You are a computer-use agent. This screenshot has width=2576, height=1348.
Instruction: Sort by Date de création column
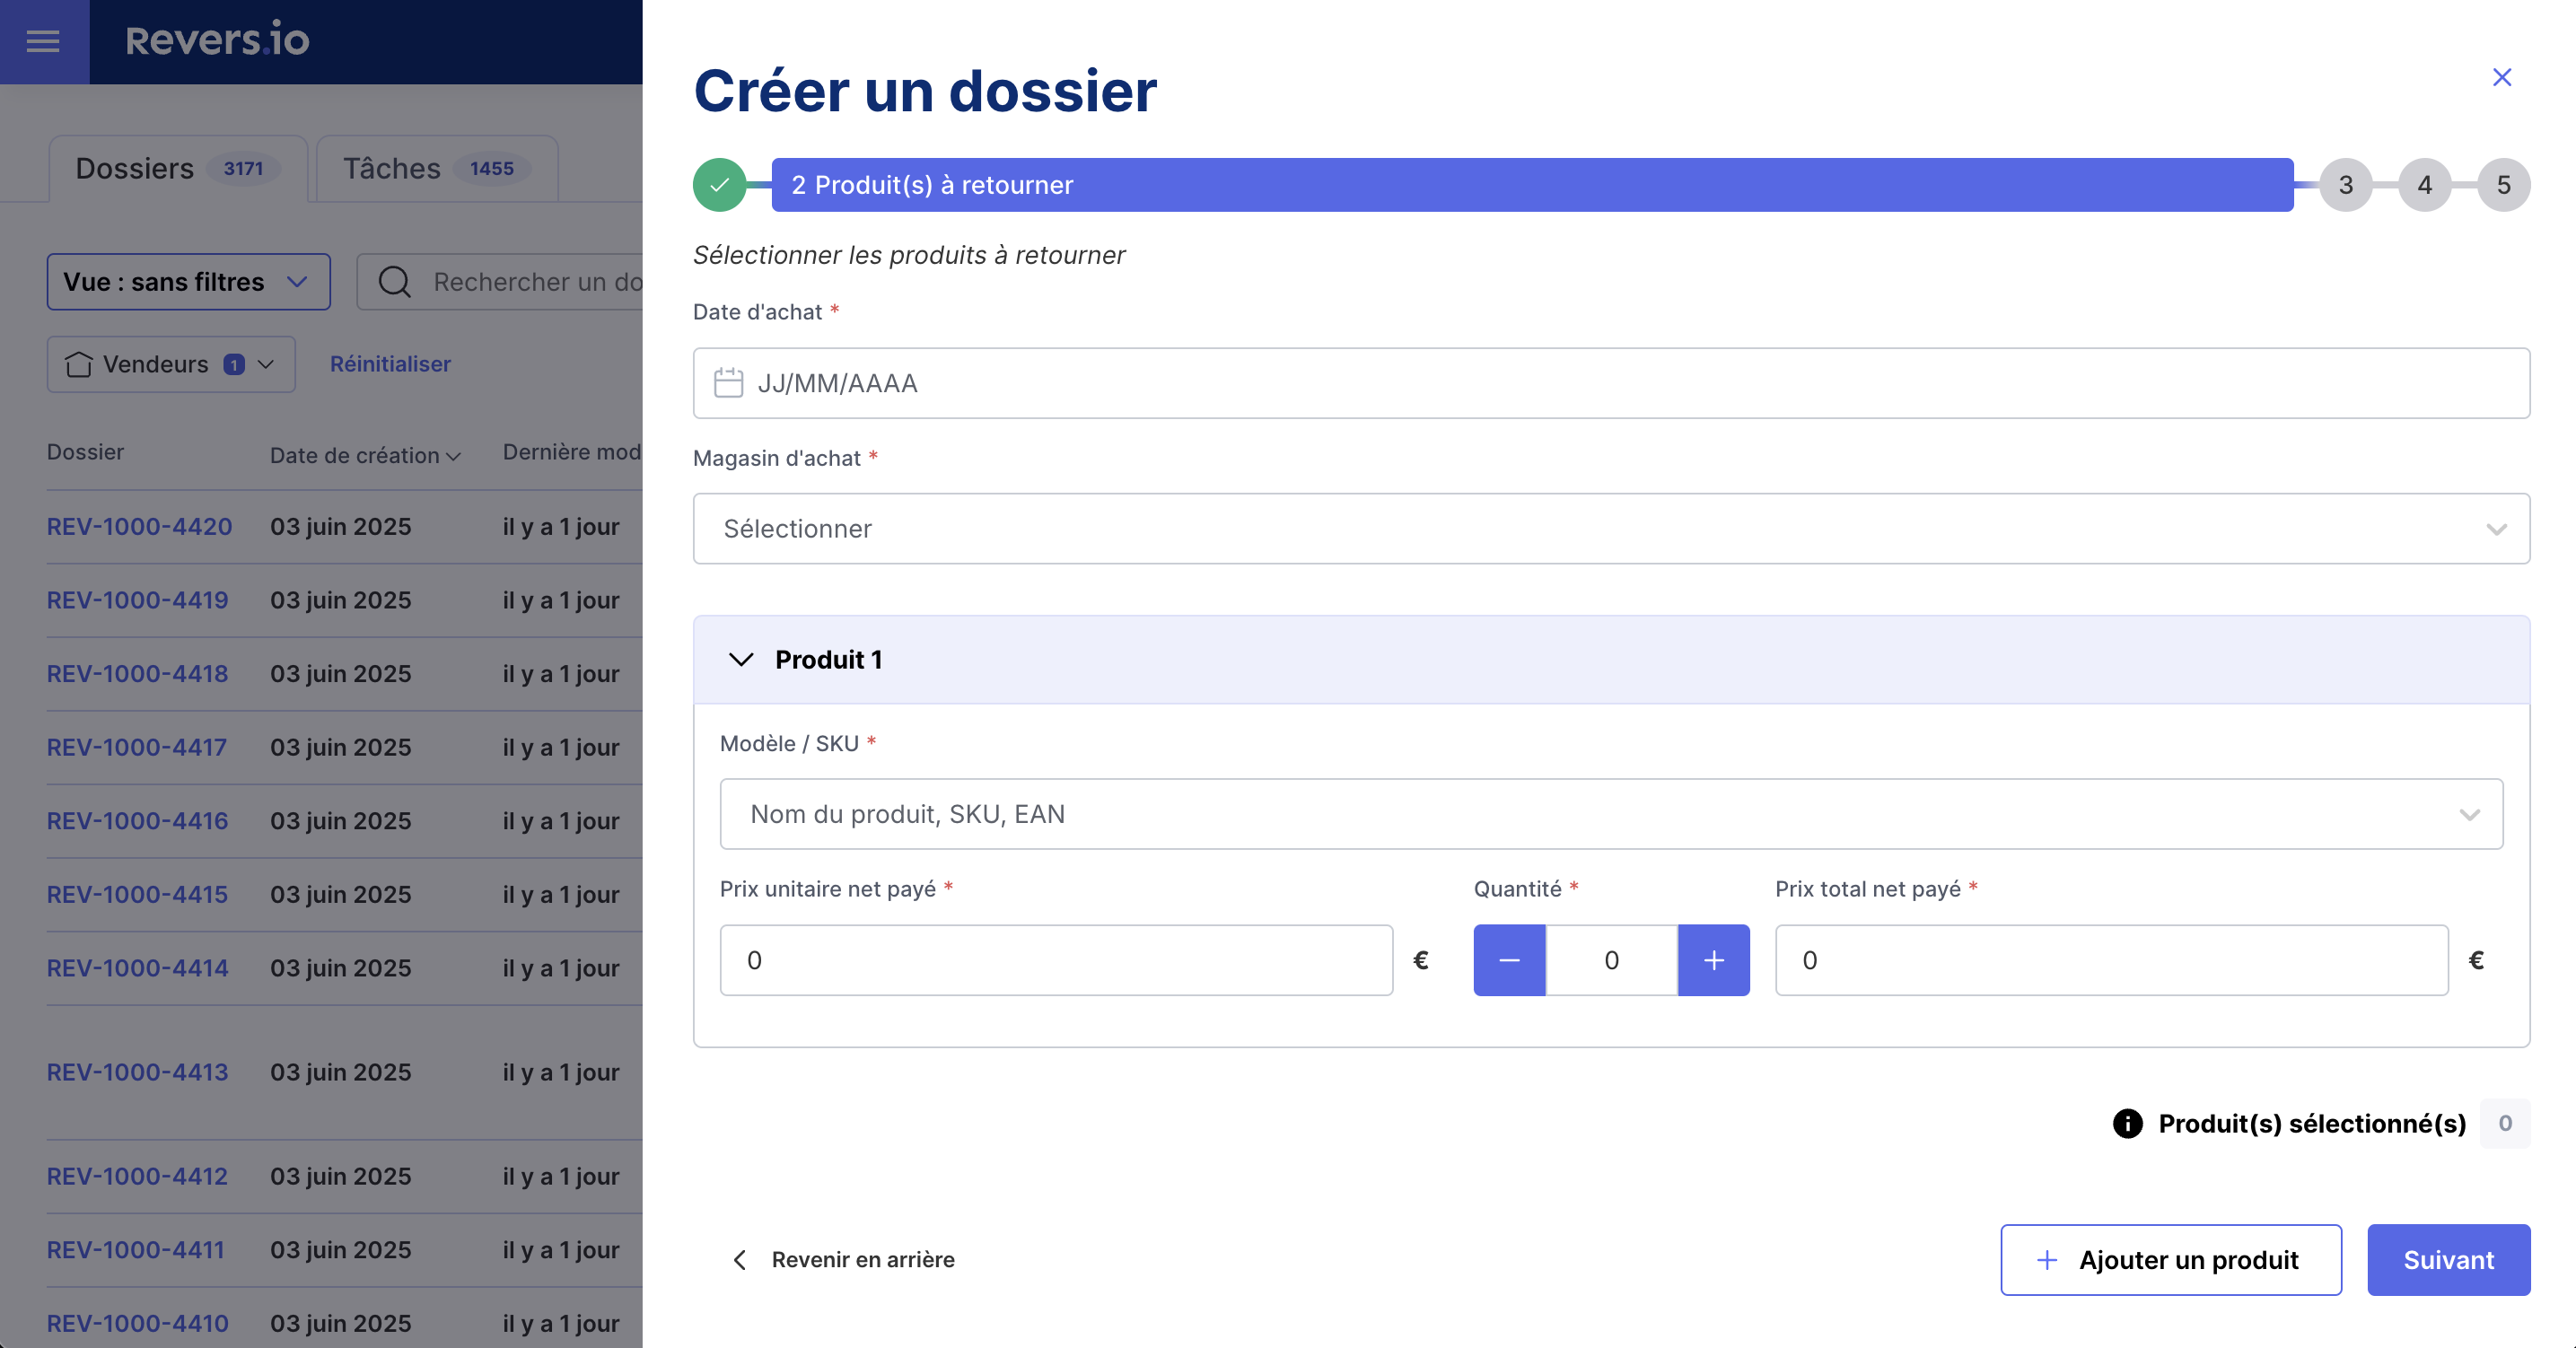pyautogui.click(x=365, y=456)
